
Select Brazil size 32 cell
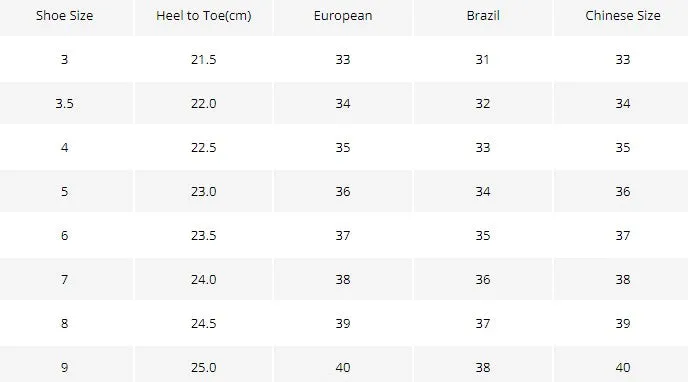click(483, 104)
